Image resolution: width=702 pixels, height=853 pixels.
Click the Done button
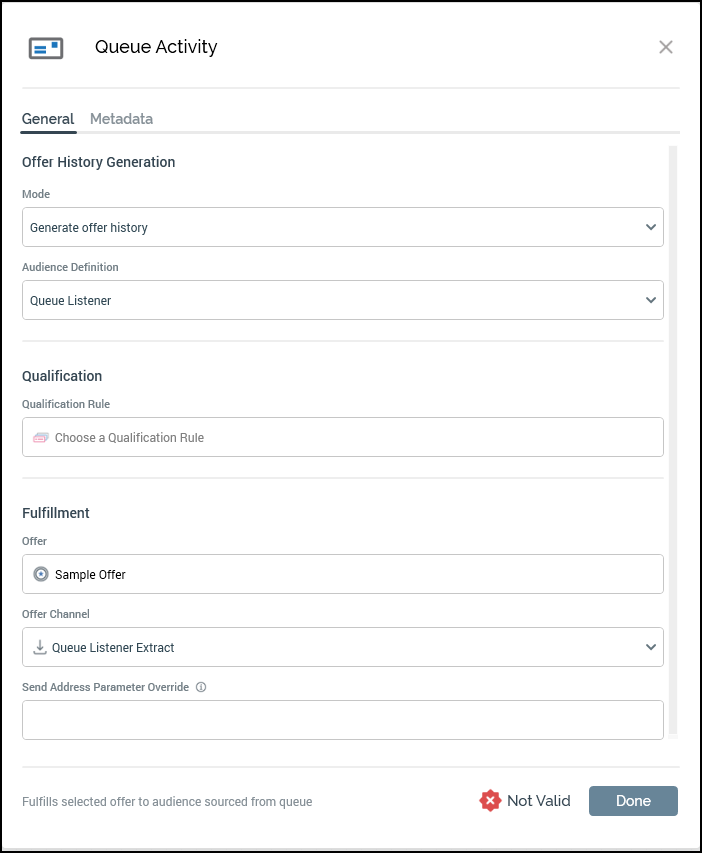pyautogui.click(x=633, y=800)
